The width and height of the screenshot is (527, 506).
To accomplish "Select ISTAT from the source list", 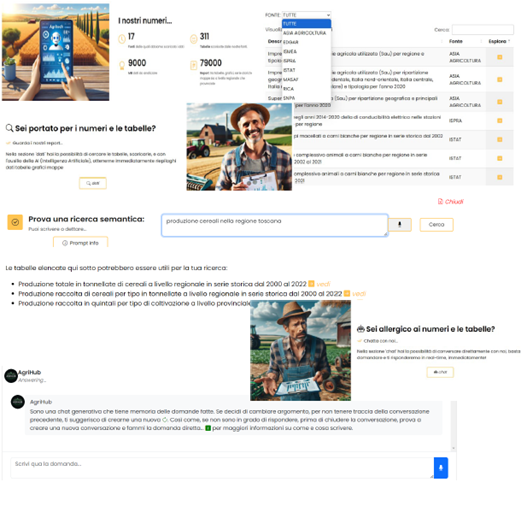I will point(289,70).
